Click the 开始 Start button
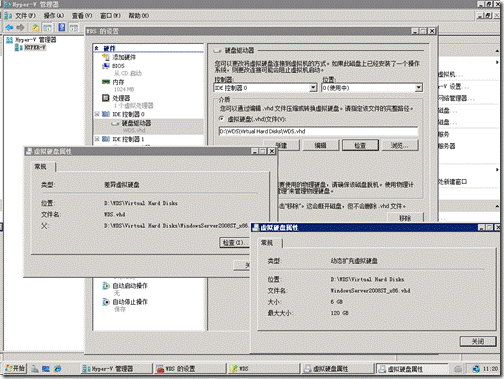 pyautogui.click(x=15, y=368)
